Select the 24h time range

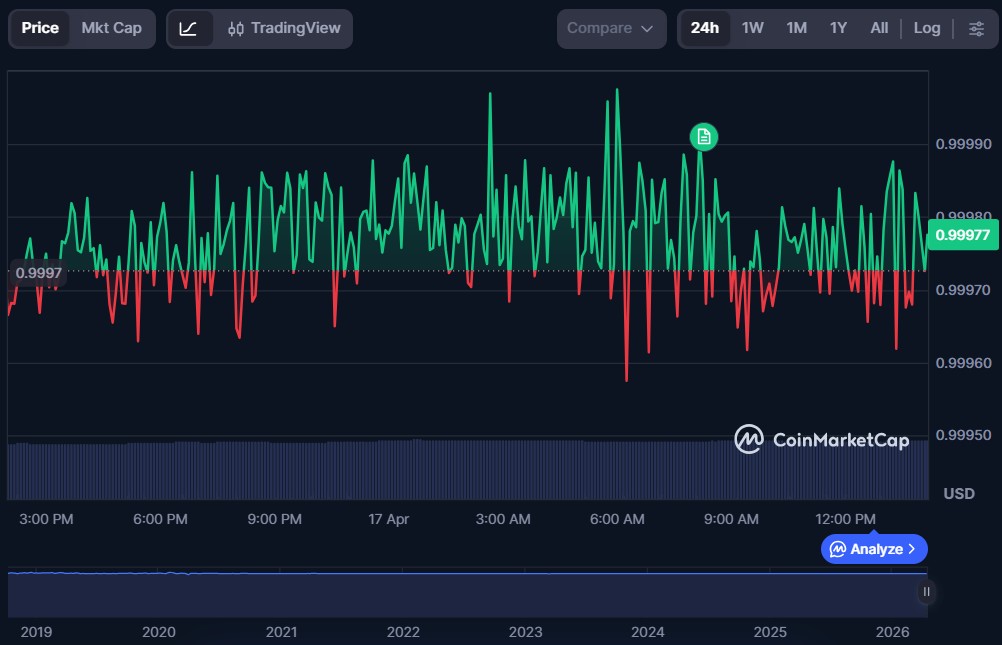704,28
